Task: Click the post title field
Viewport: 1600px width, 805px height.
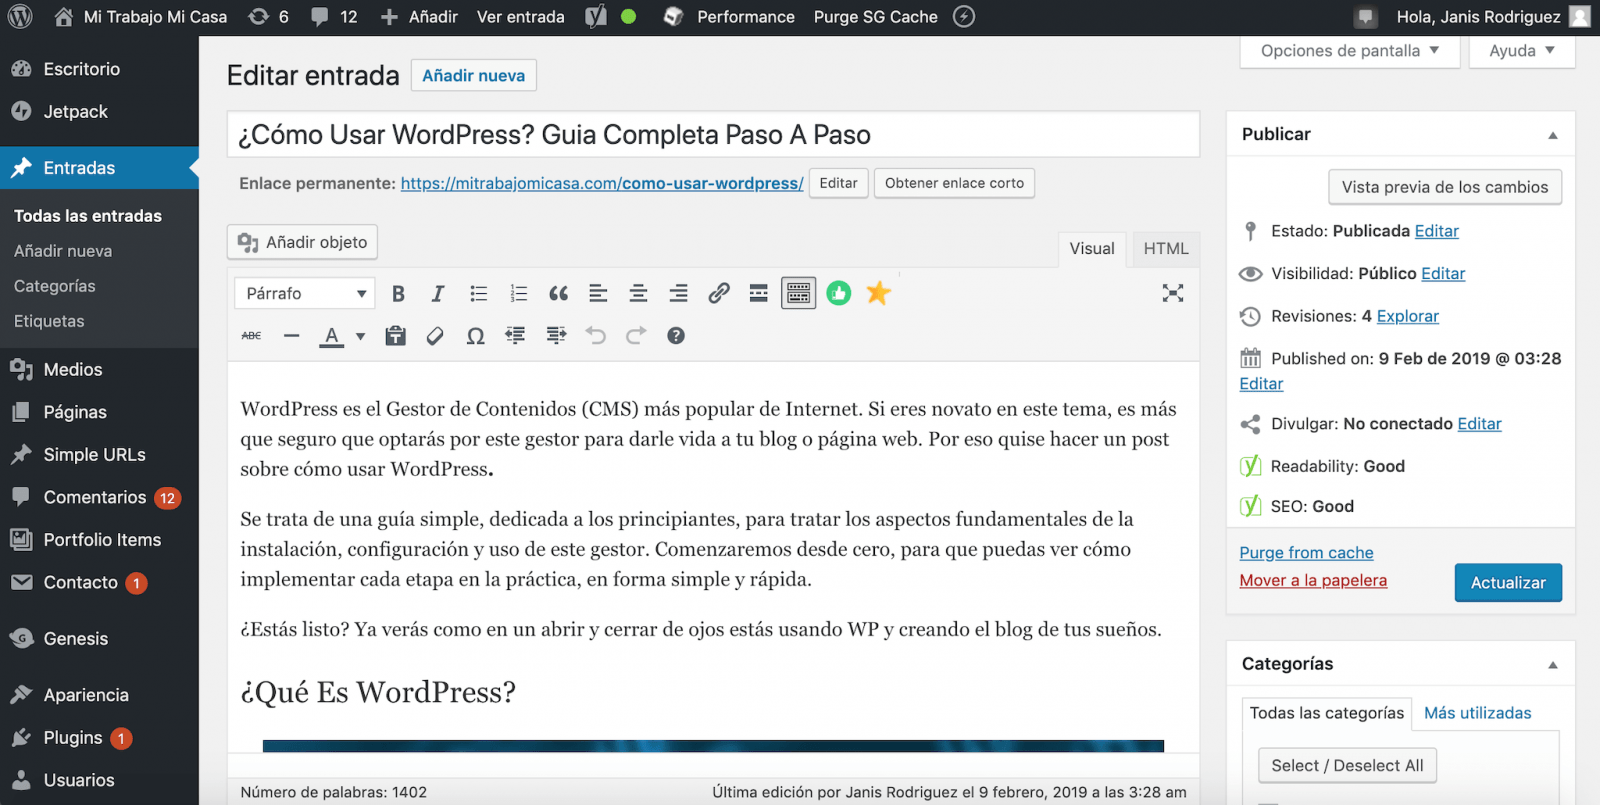Action: coord(713,134)
